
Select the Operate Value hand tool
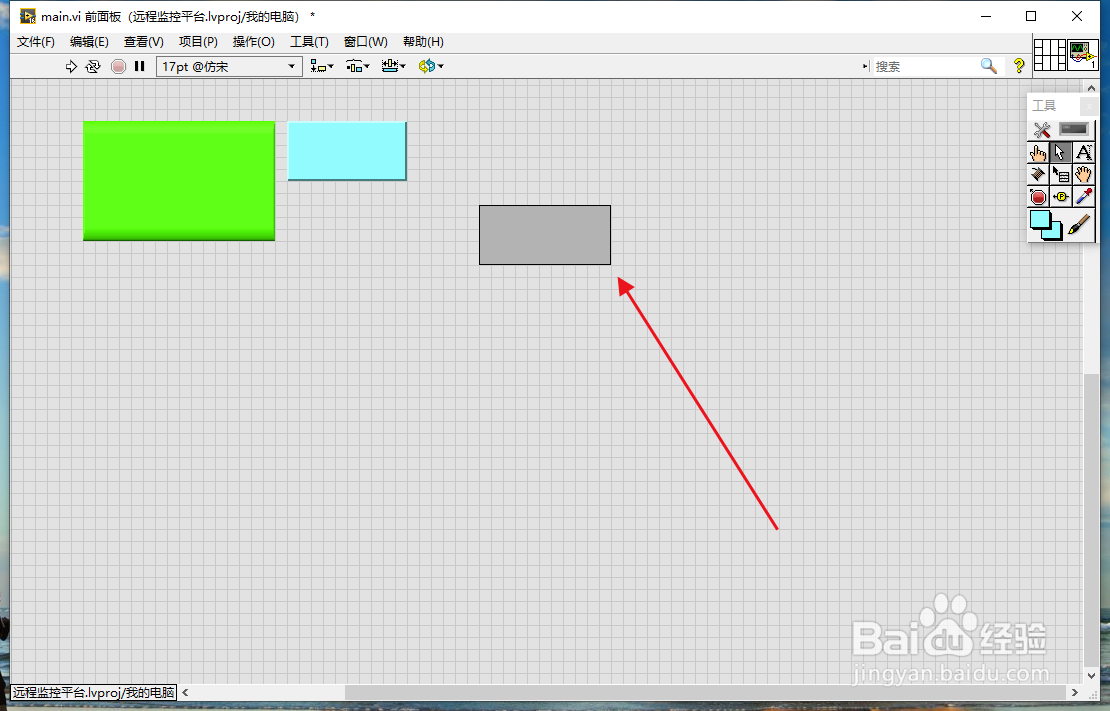point(1038,153)
